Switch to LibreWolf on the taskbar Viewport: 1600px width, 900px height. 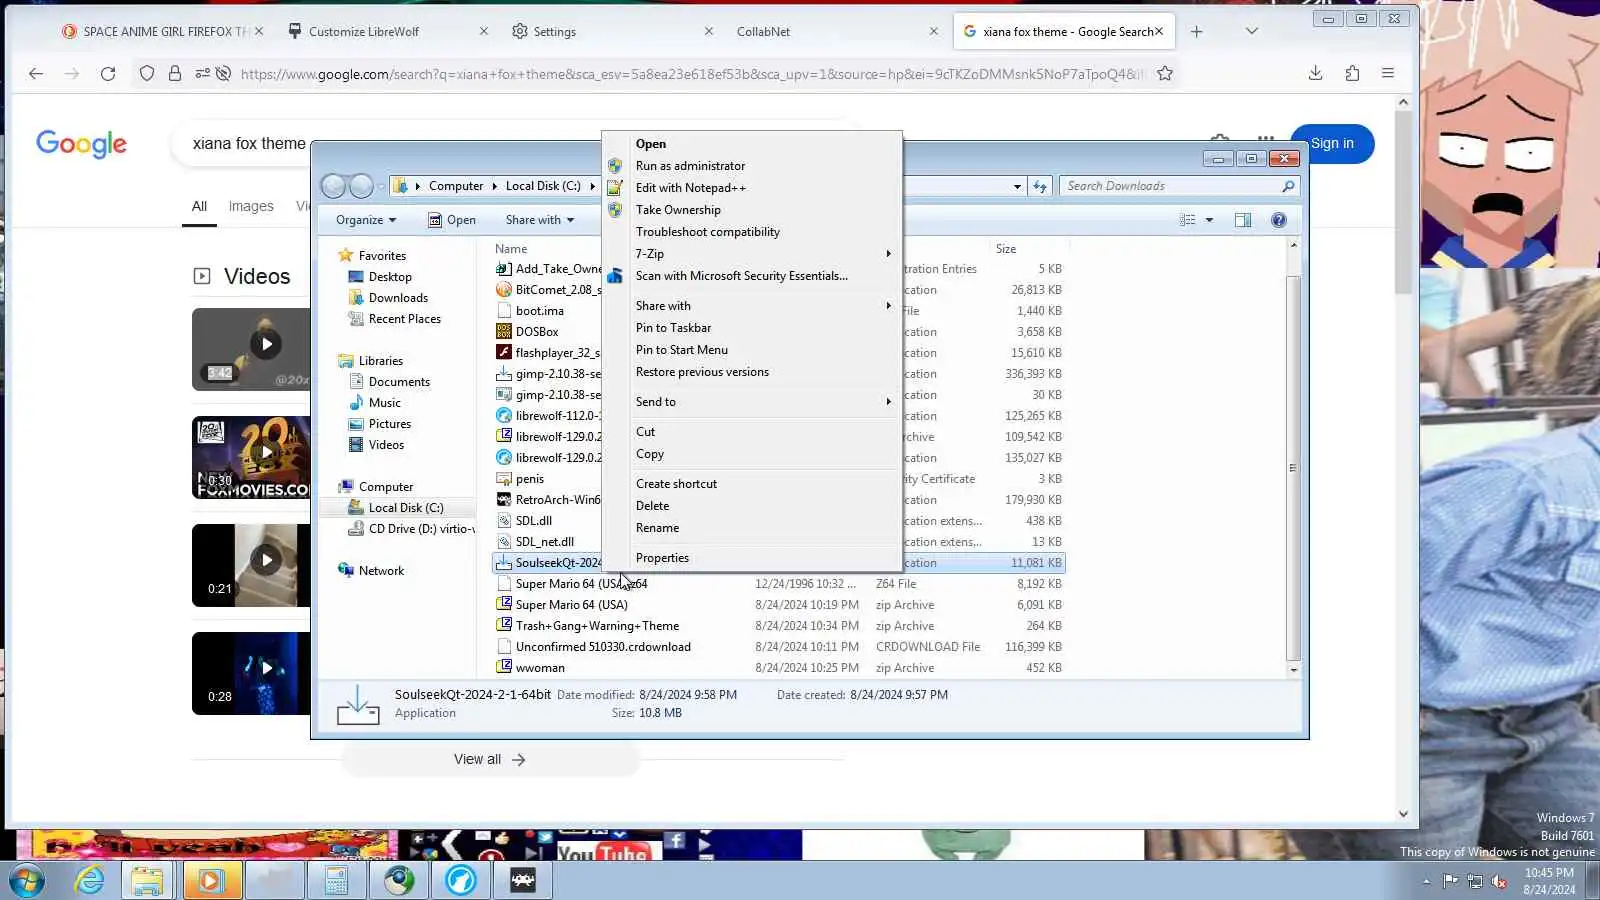(x=461, y=881)
